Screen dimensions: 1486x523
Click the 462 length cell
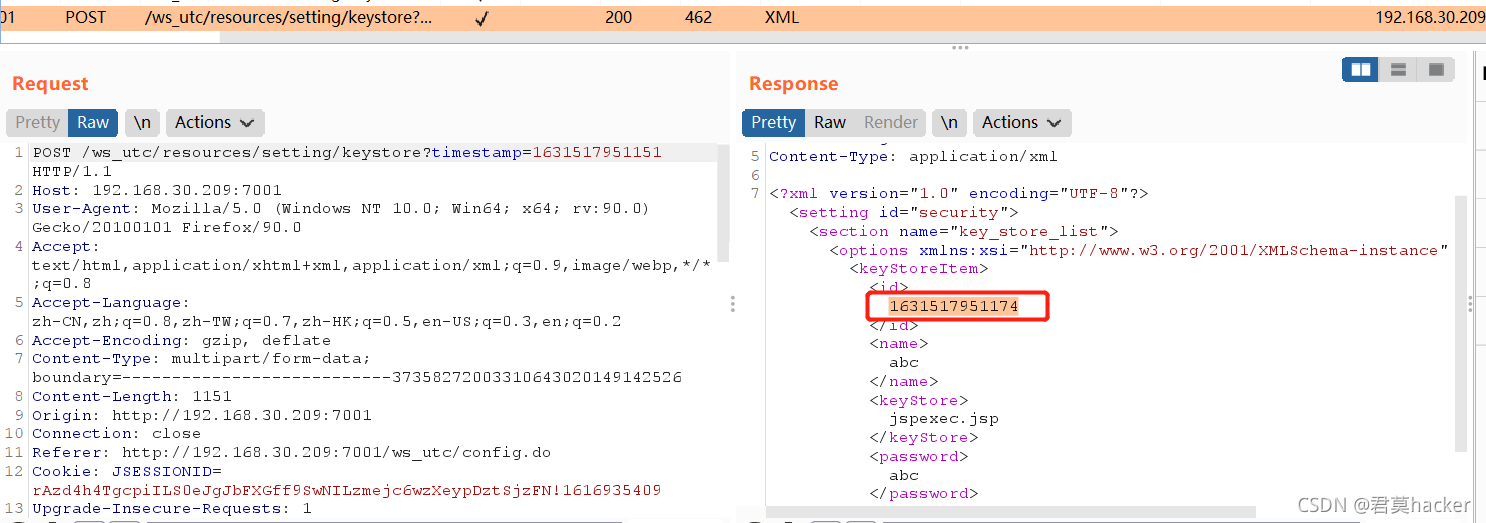coord(698,17)
